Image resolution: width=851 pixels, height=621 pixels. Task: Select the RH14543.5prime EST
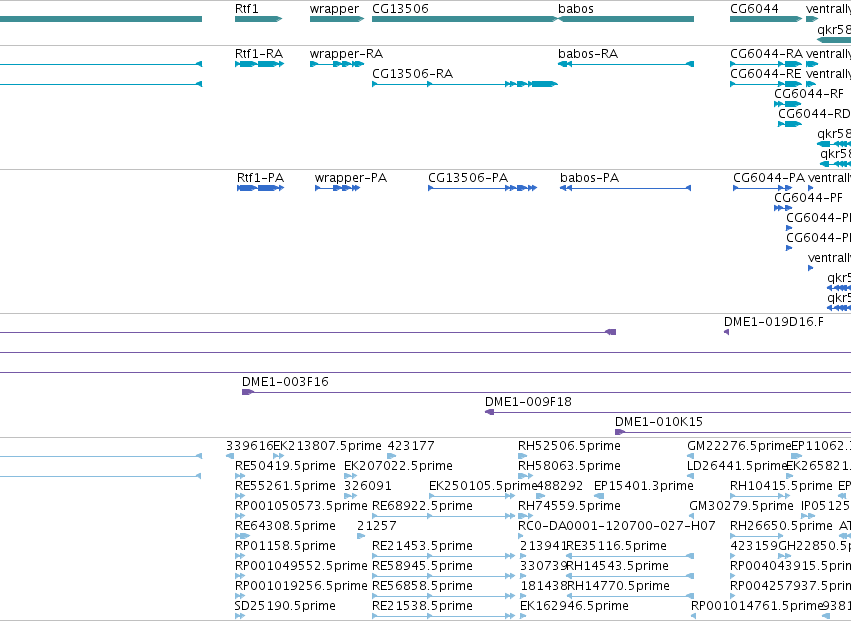pyautogui.click(x=630, y=577)
